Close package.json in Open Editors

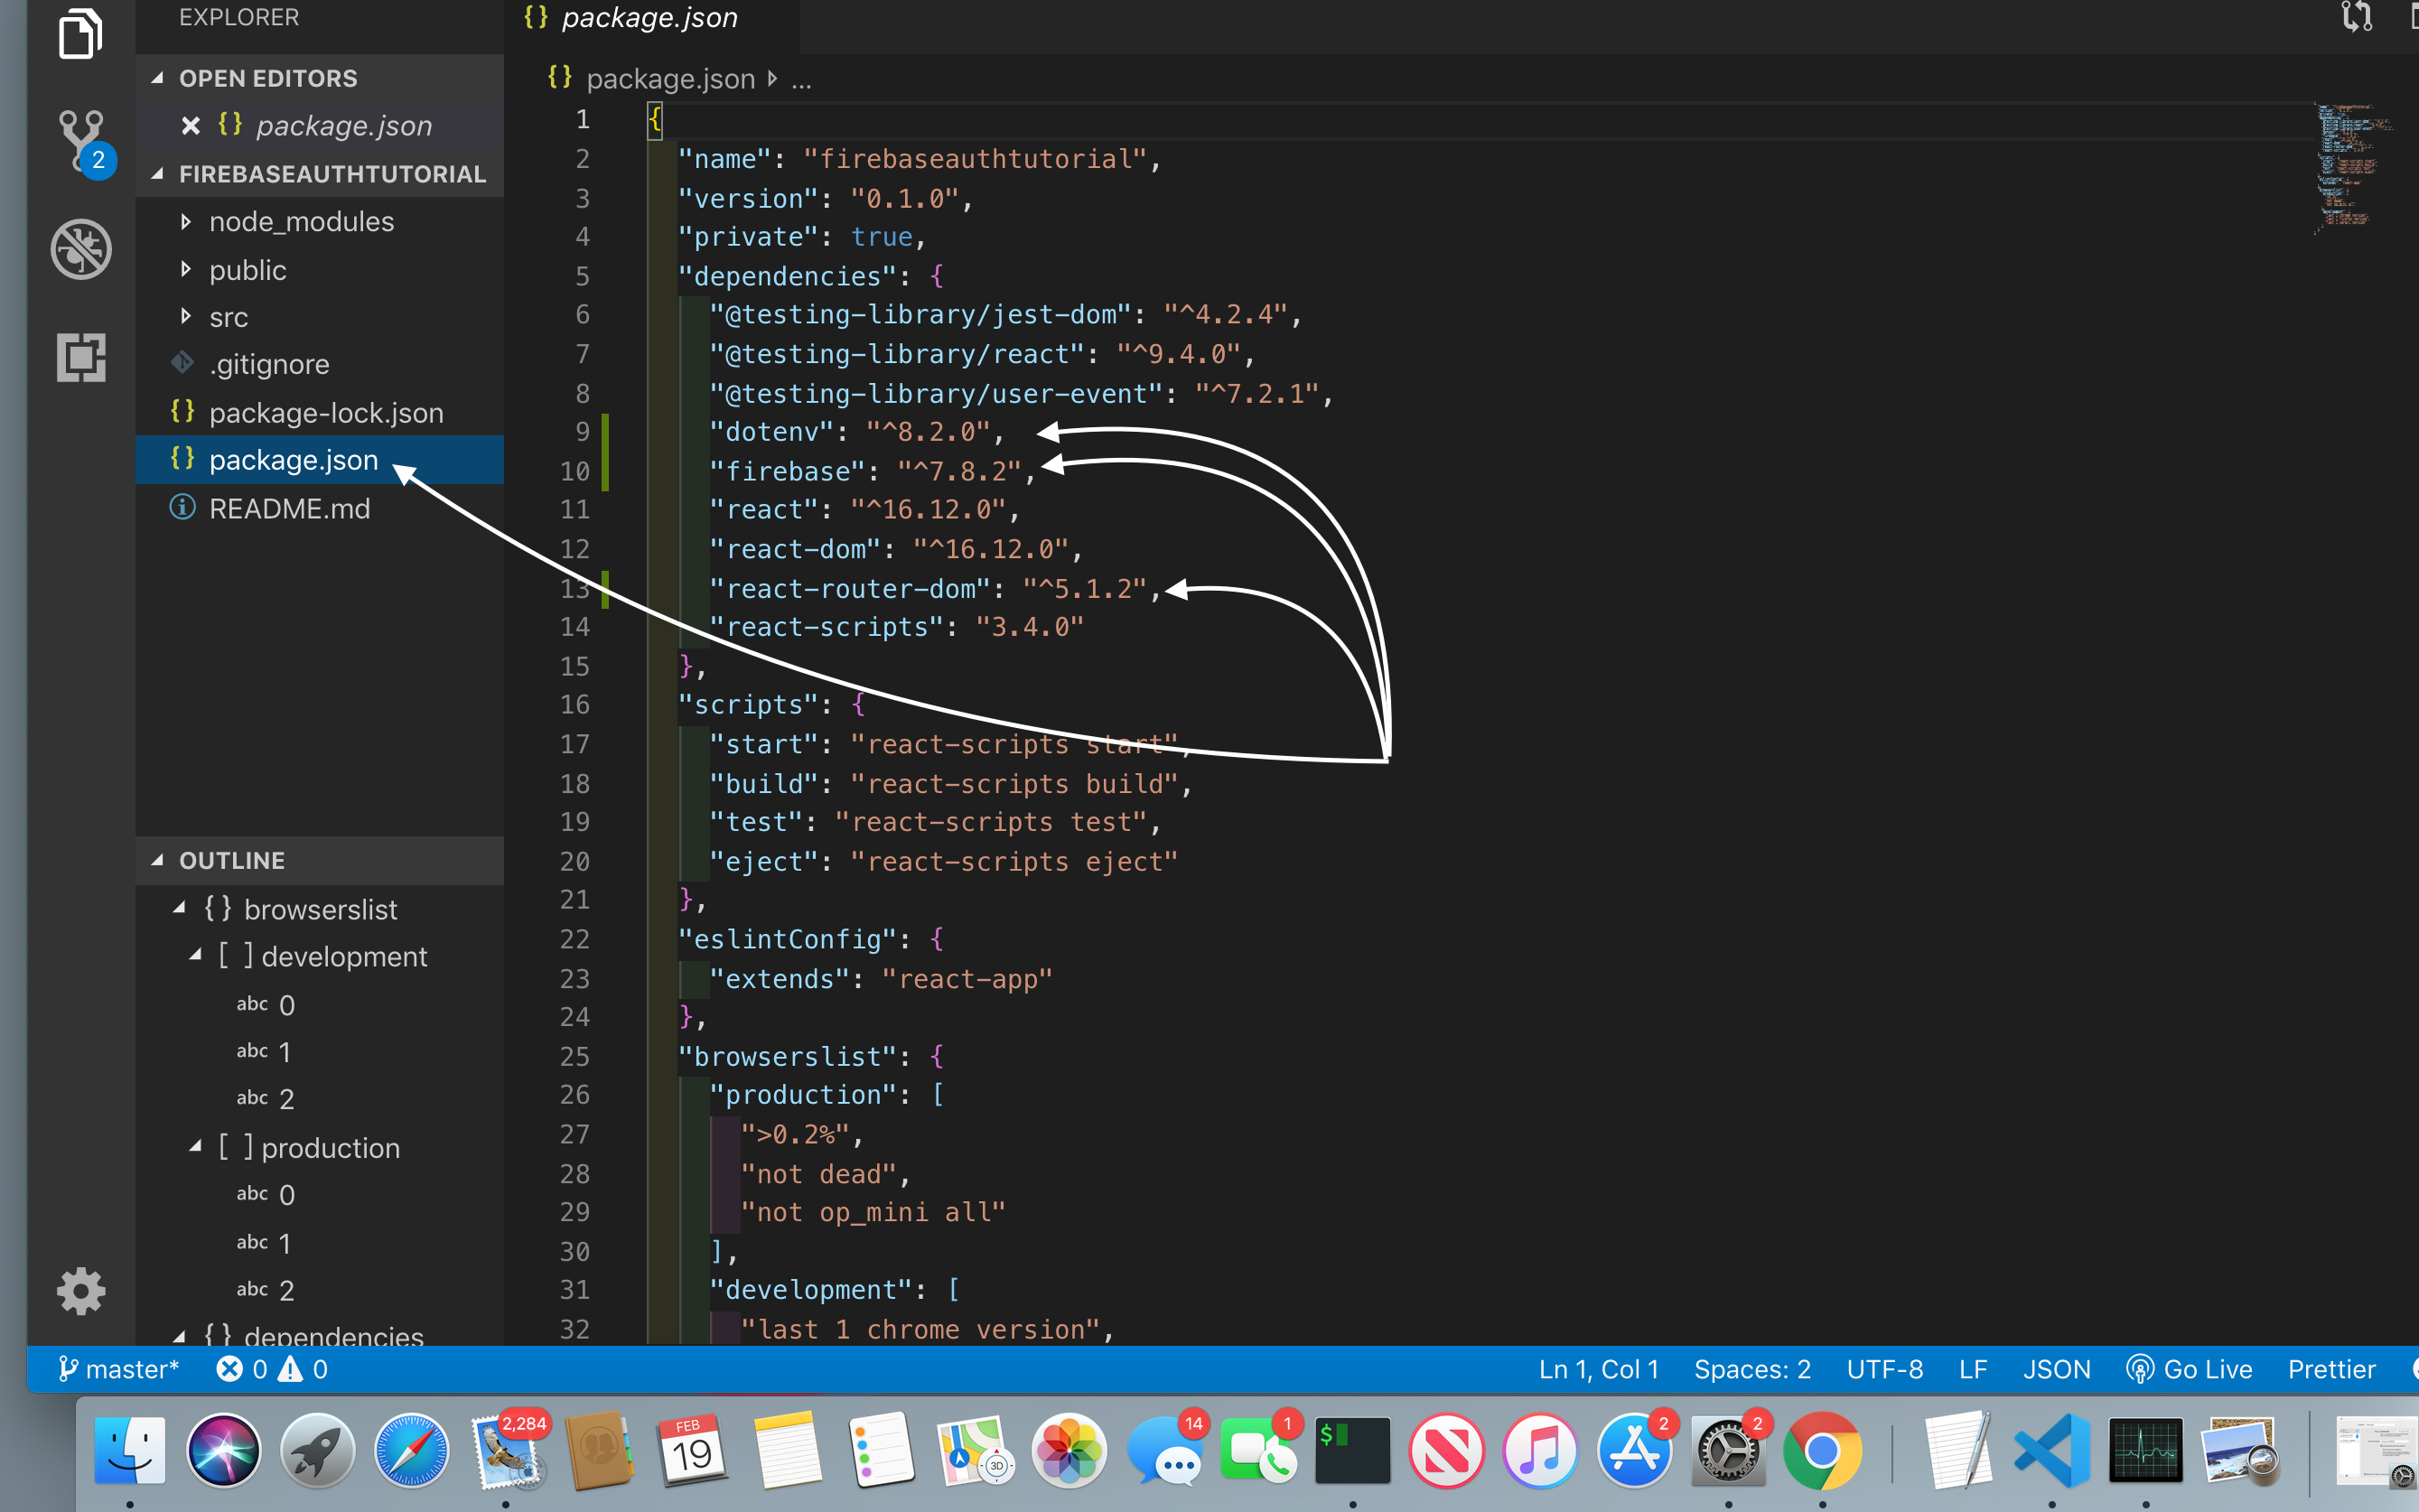click(x=190, y=126)
